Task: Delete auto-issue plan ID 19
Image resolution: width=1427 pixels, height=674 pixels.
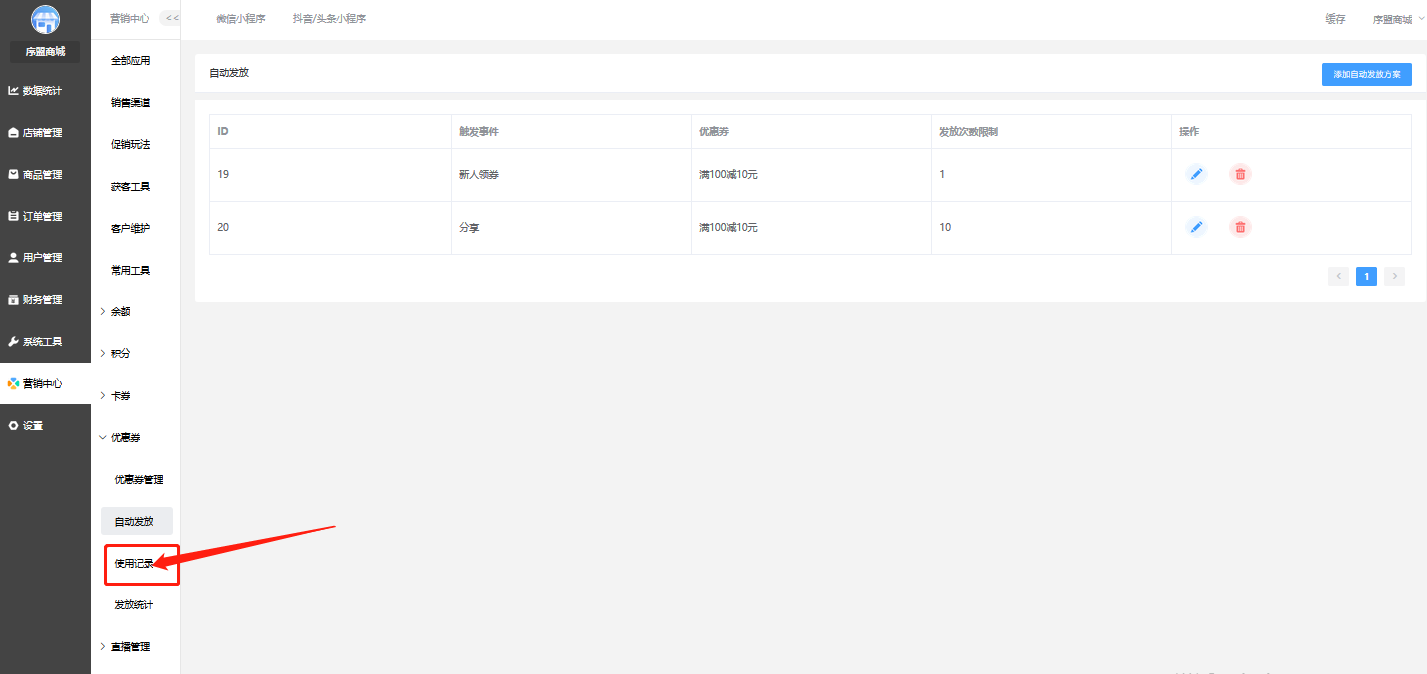Action: pos(1240,174)
